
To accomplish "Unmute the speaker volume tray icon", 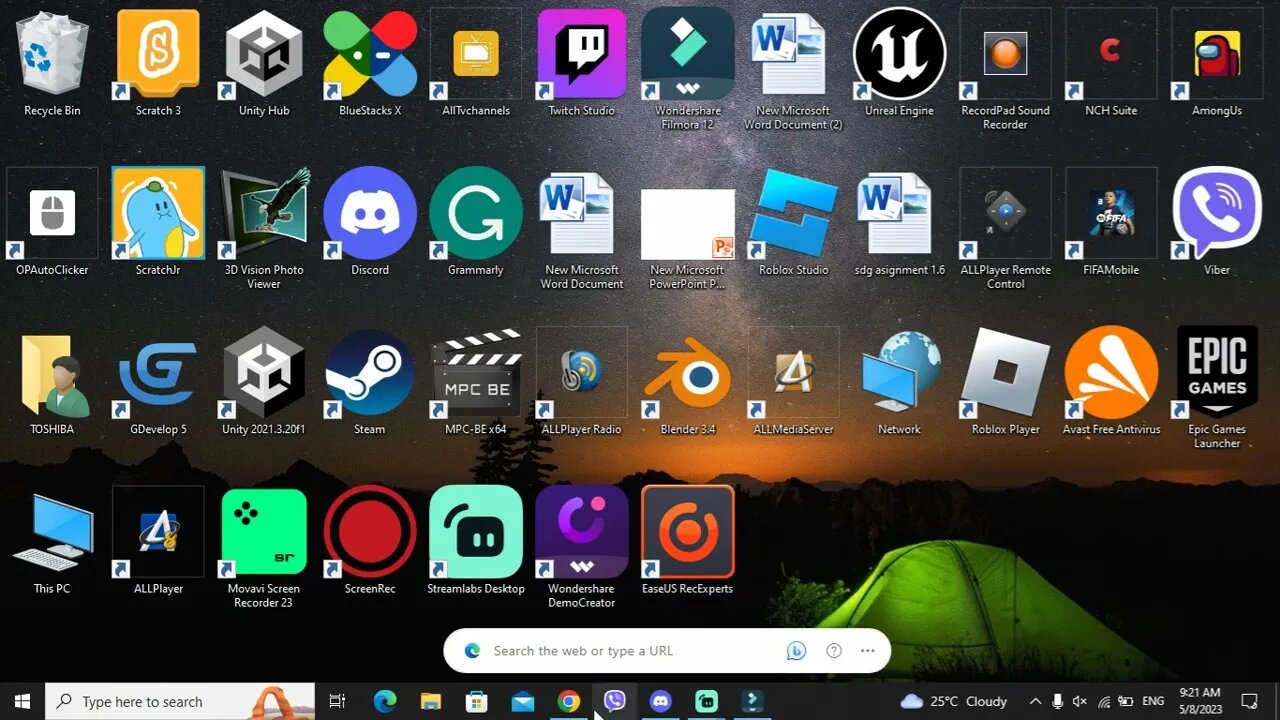I will pos(1080,702).
